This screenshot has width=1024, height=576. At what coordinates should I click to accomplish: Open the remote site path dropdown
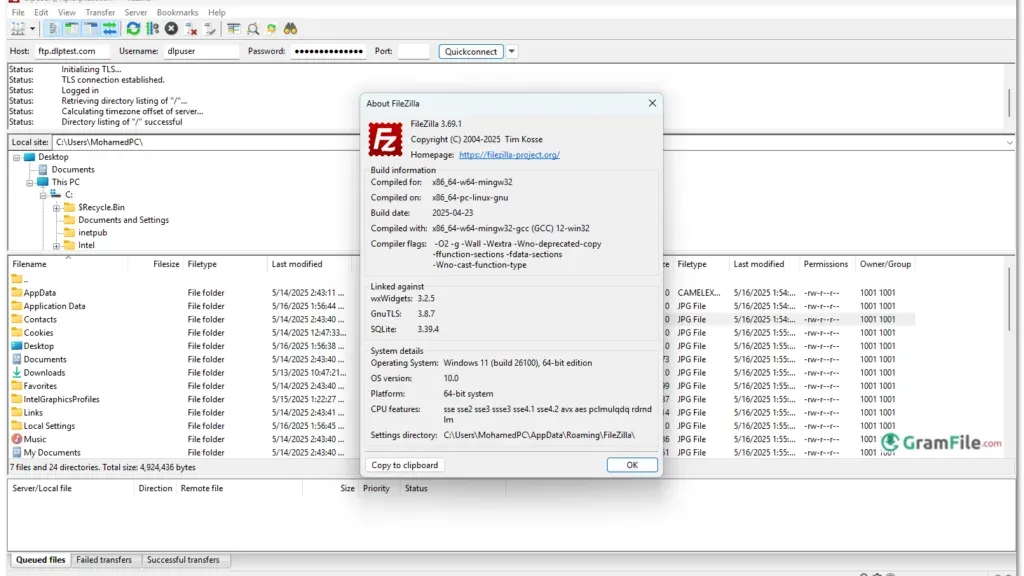1009,142
